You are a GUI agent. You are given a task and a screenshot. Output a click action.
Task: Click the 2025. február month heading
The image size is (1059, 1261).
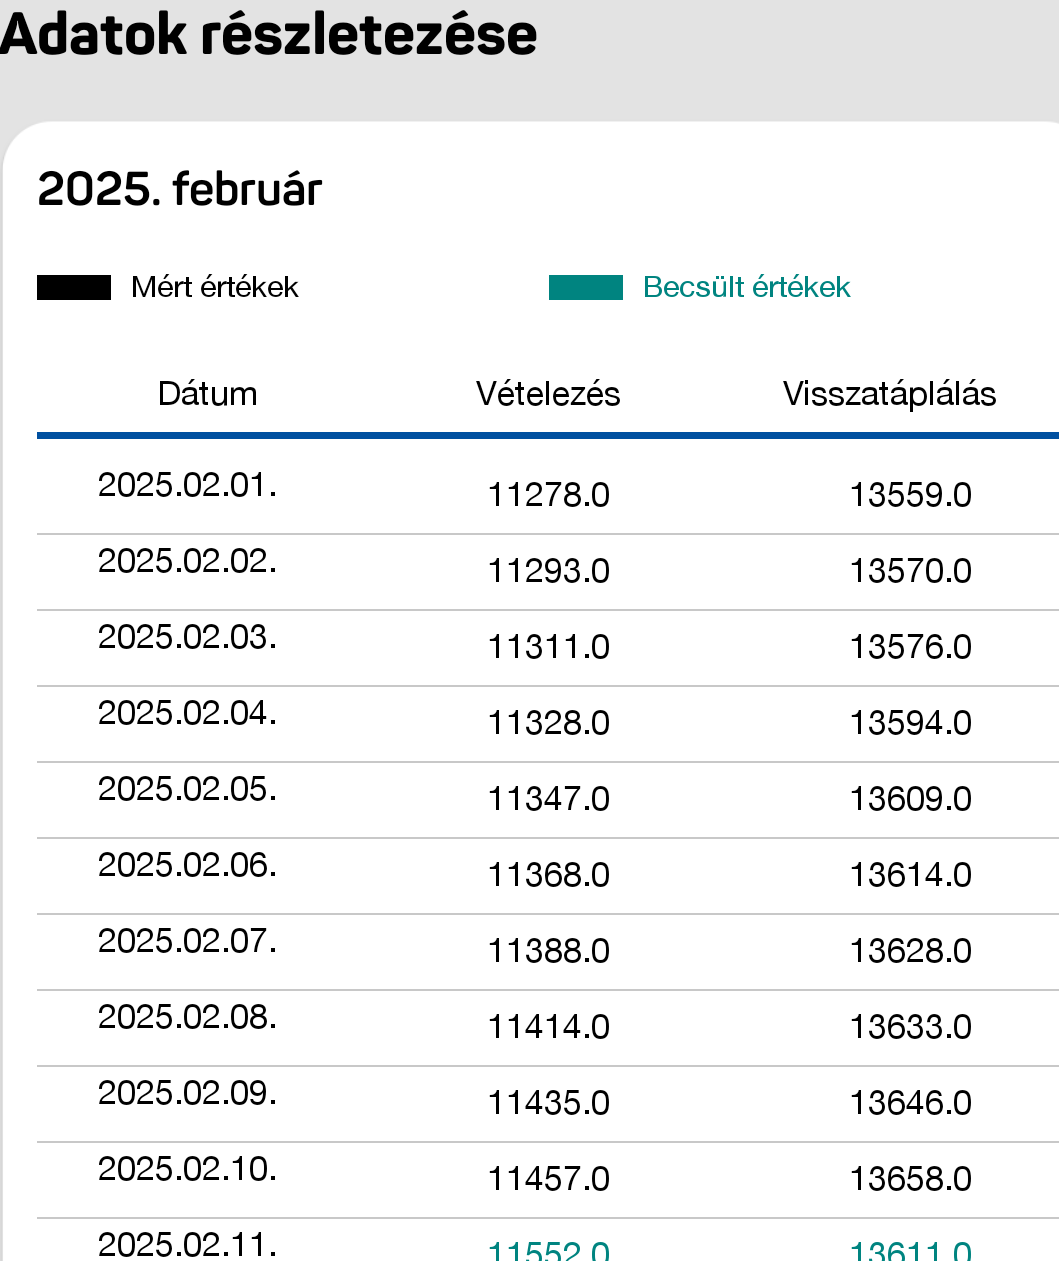pos(180,189)
